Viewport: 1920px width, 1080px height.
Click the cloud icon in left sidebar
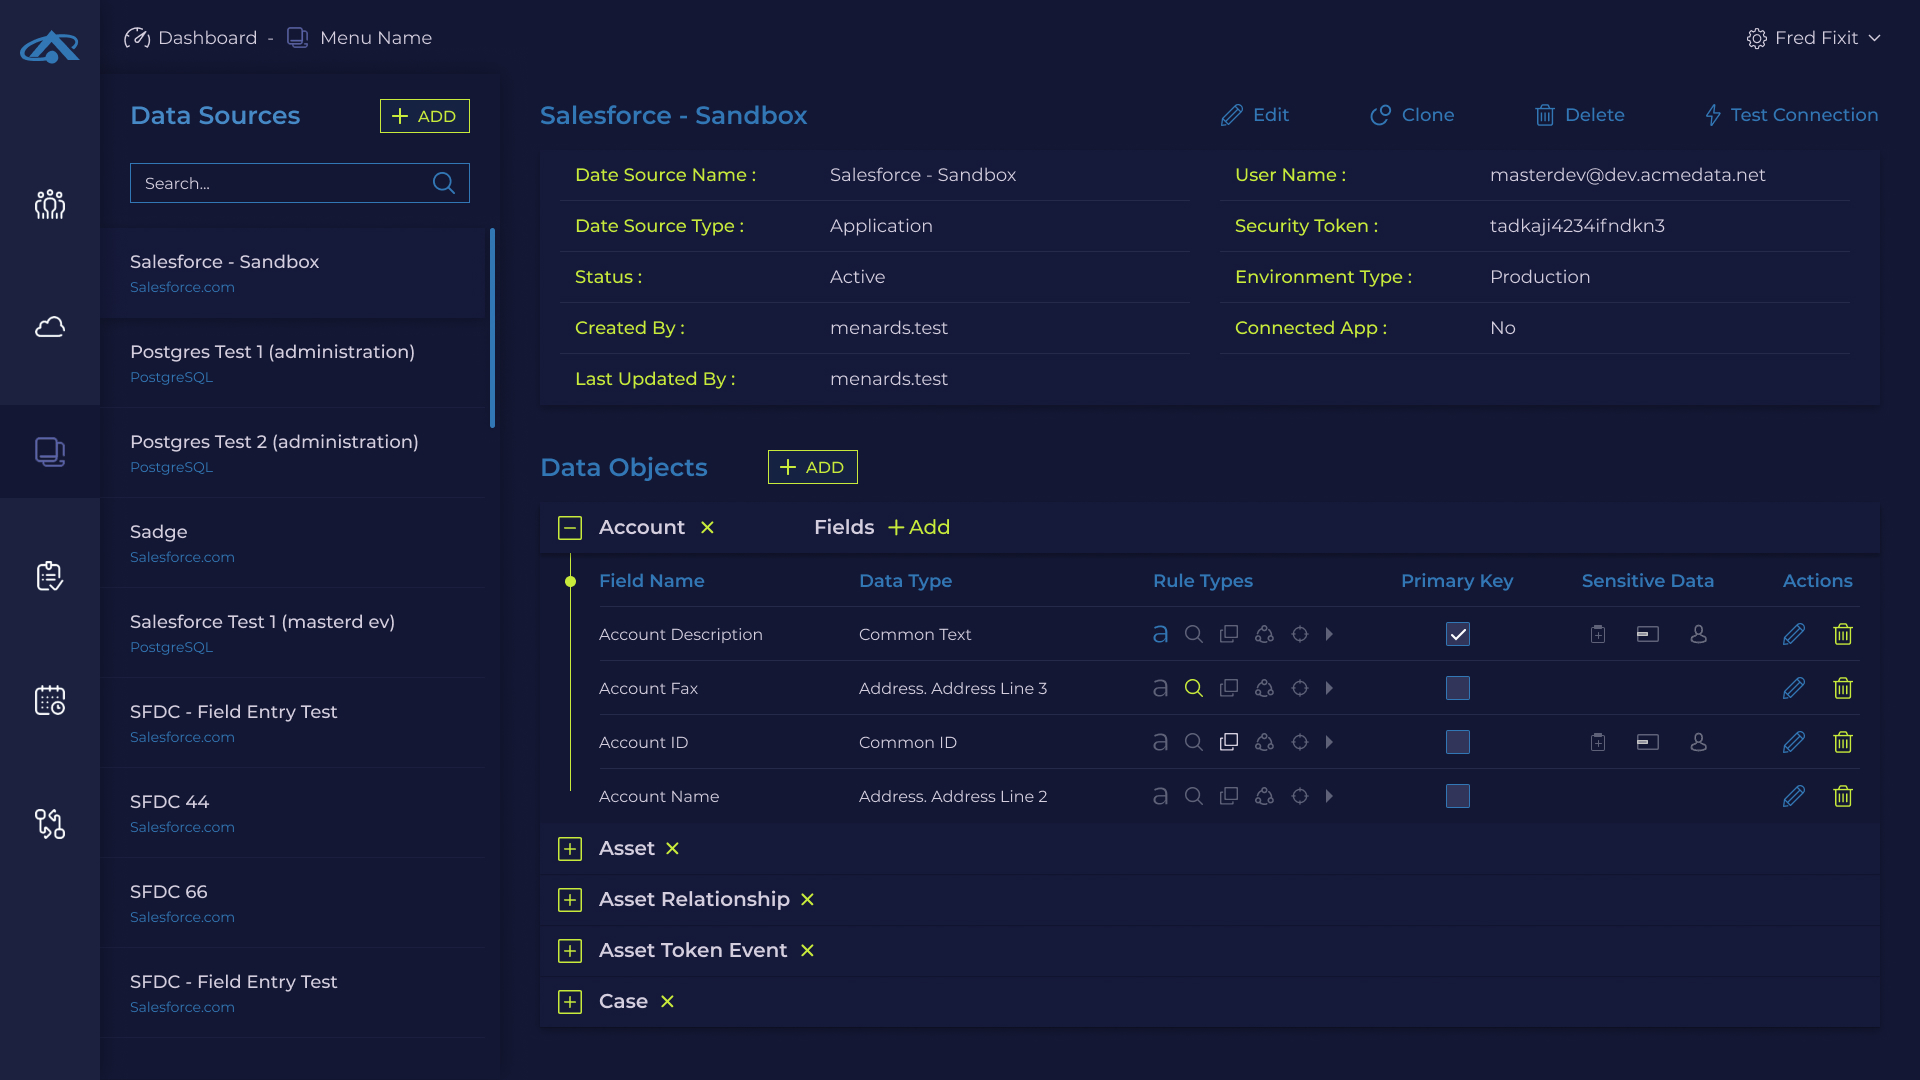[x=50, y=327]
